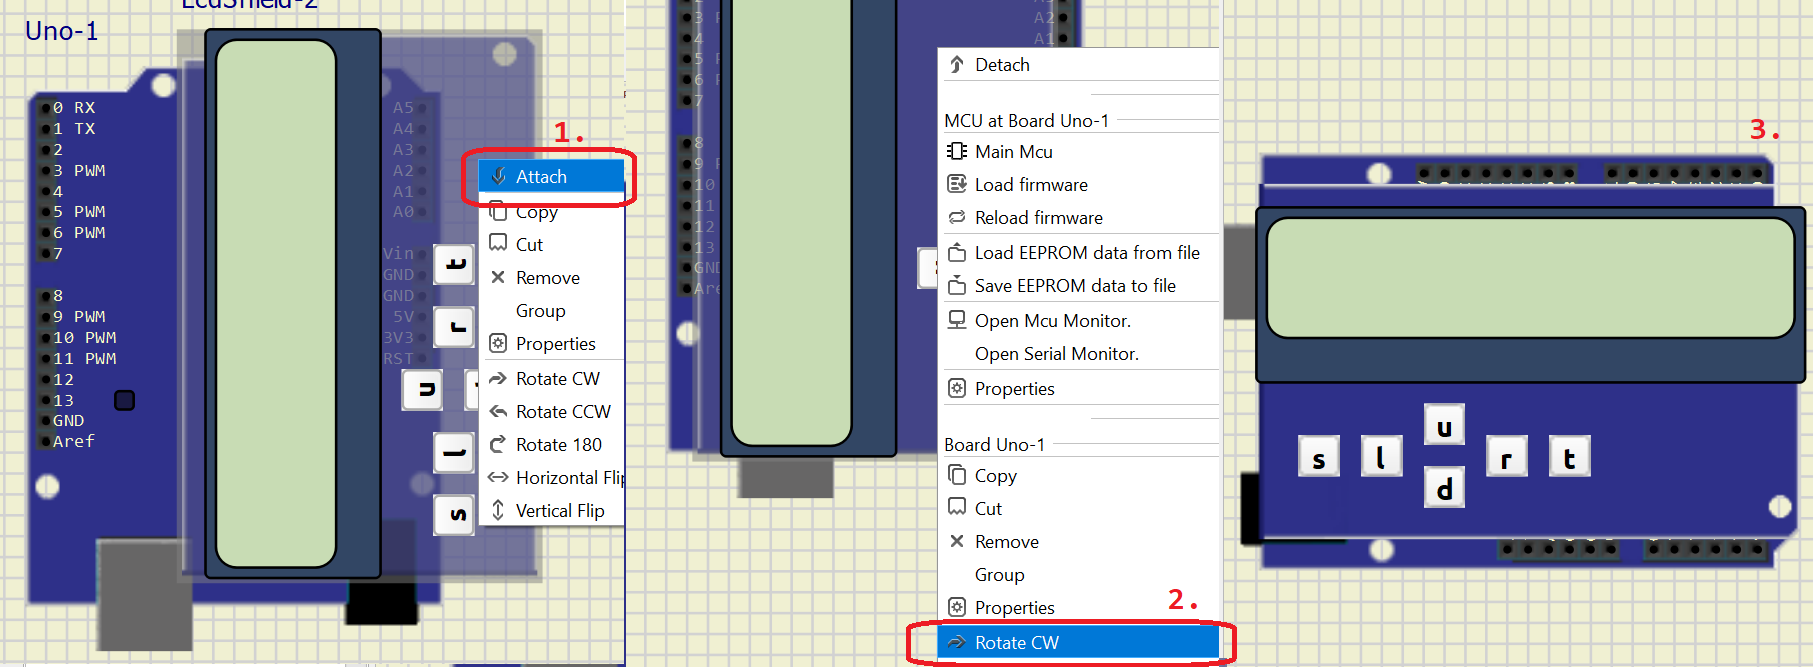
Task: Click the horizontal LCD screen on the rotated shield
Action: tap(1530, 278)
